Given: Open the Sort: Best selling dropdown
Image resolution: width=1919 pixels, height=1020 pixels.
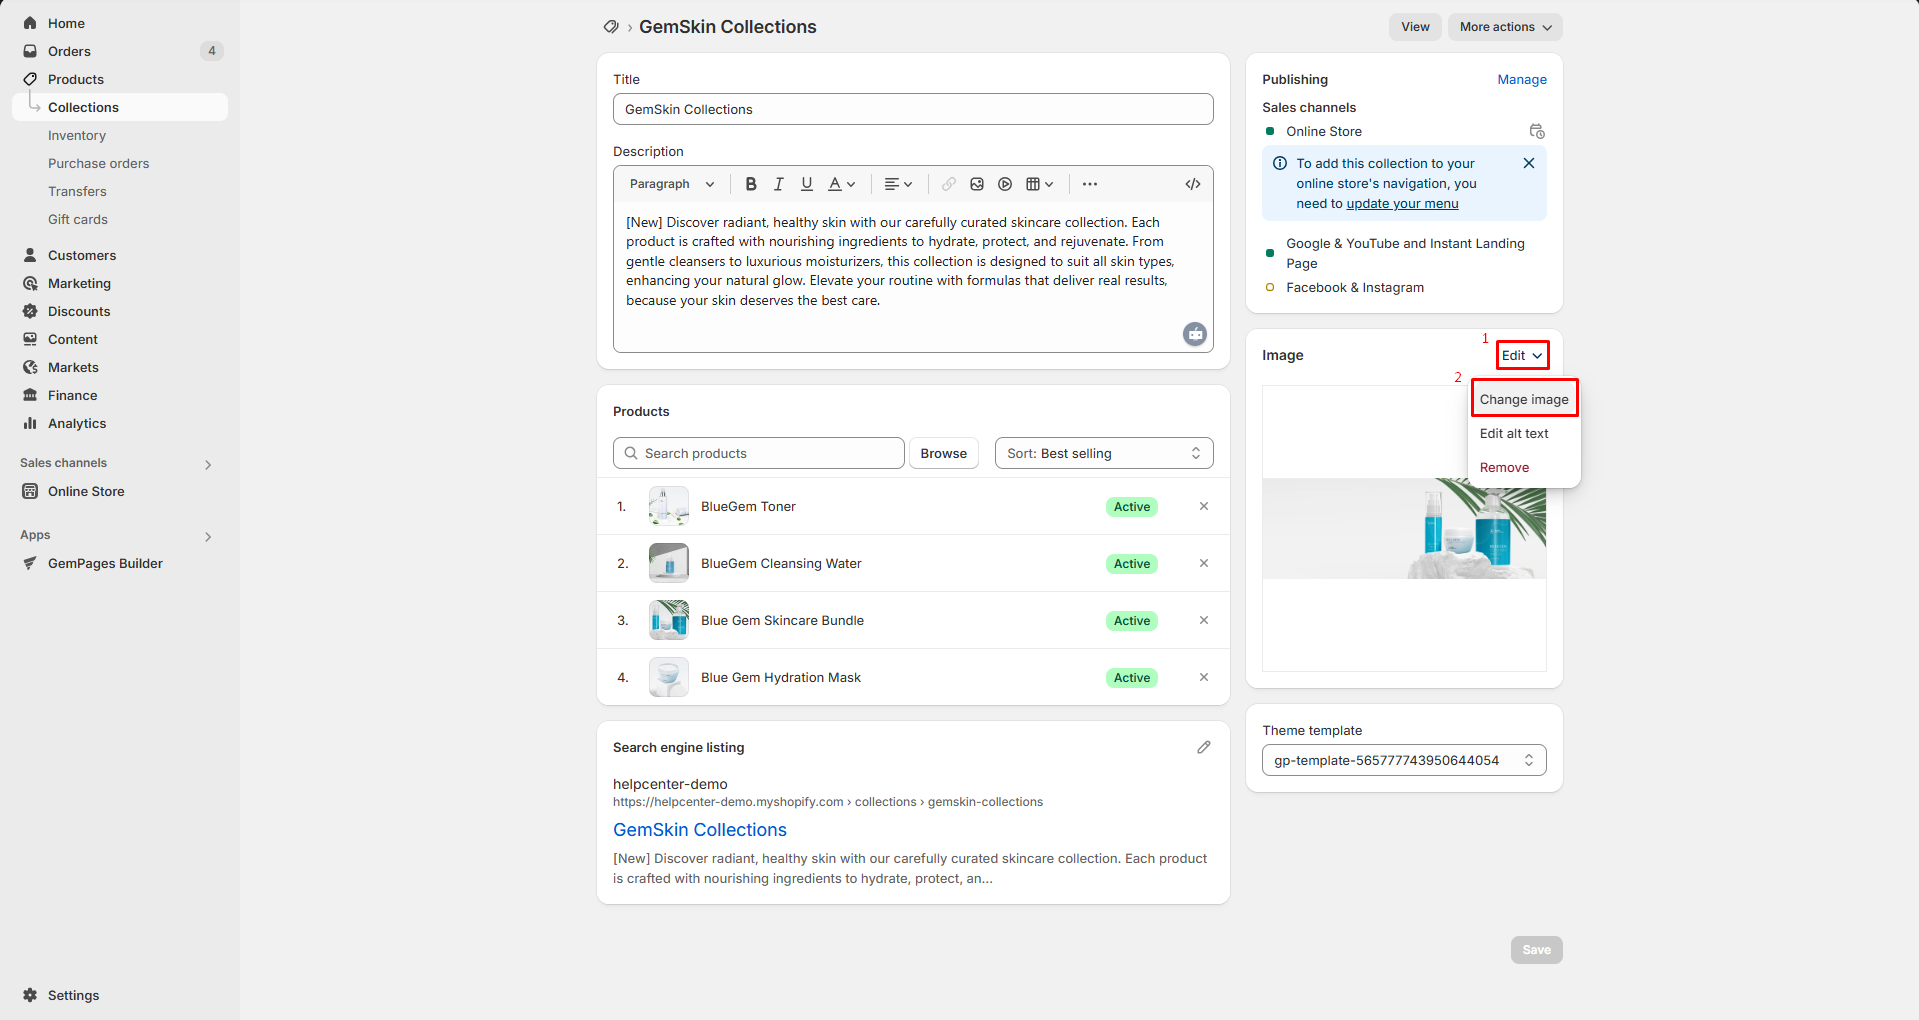Looking at the screenshot, I should click(1103, 453).
